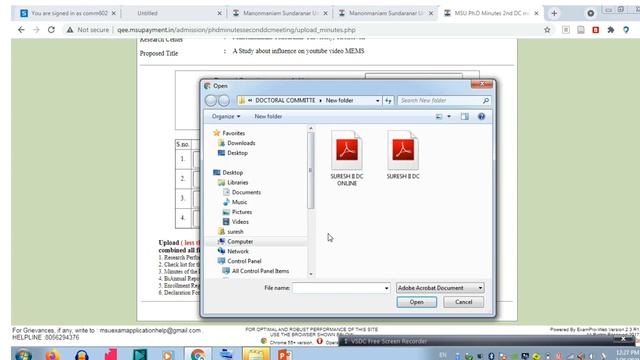Screen dimensions: 640x360
Task: Click the File name input field
Action: [x=338, y=288]
